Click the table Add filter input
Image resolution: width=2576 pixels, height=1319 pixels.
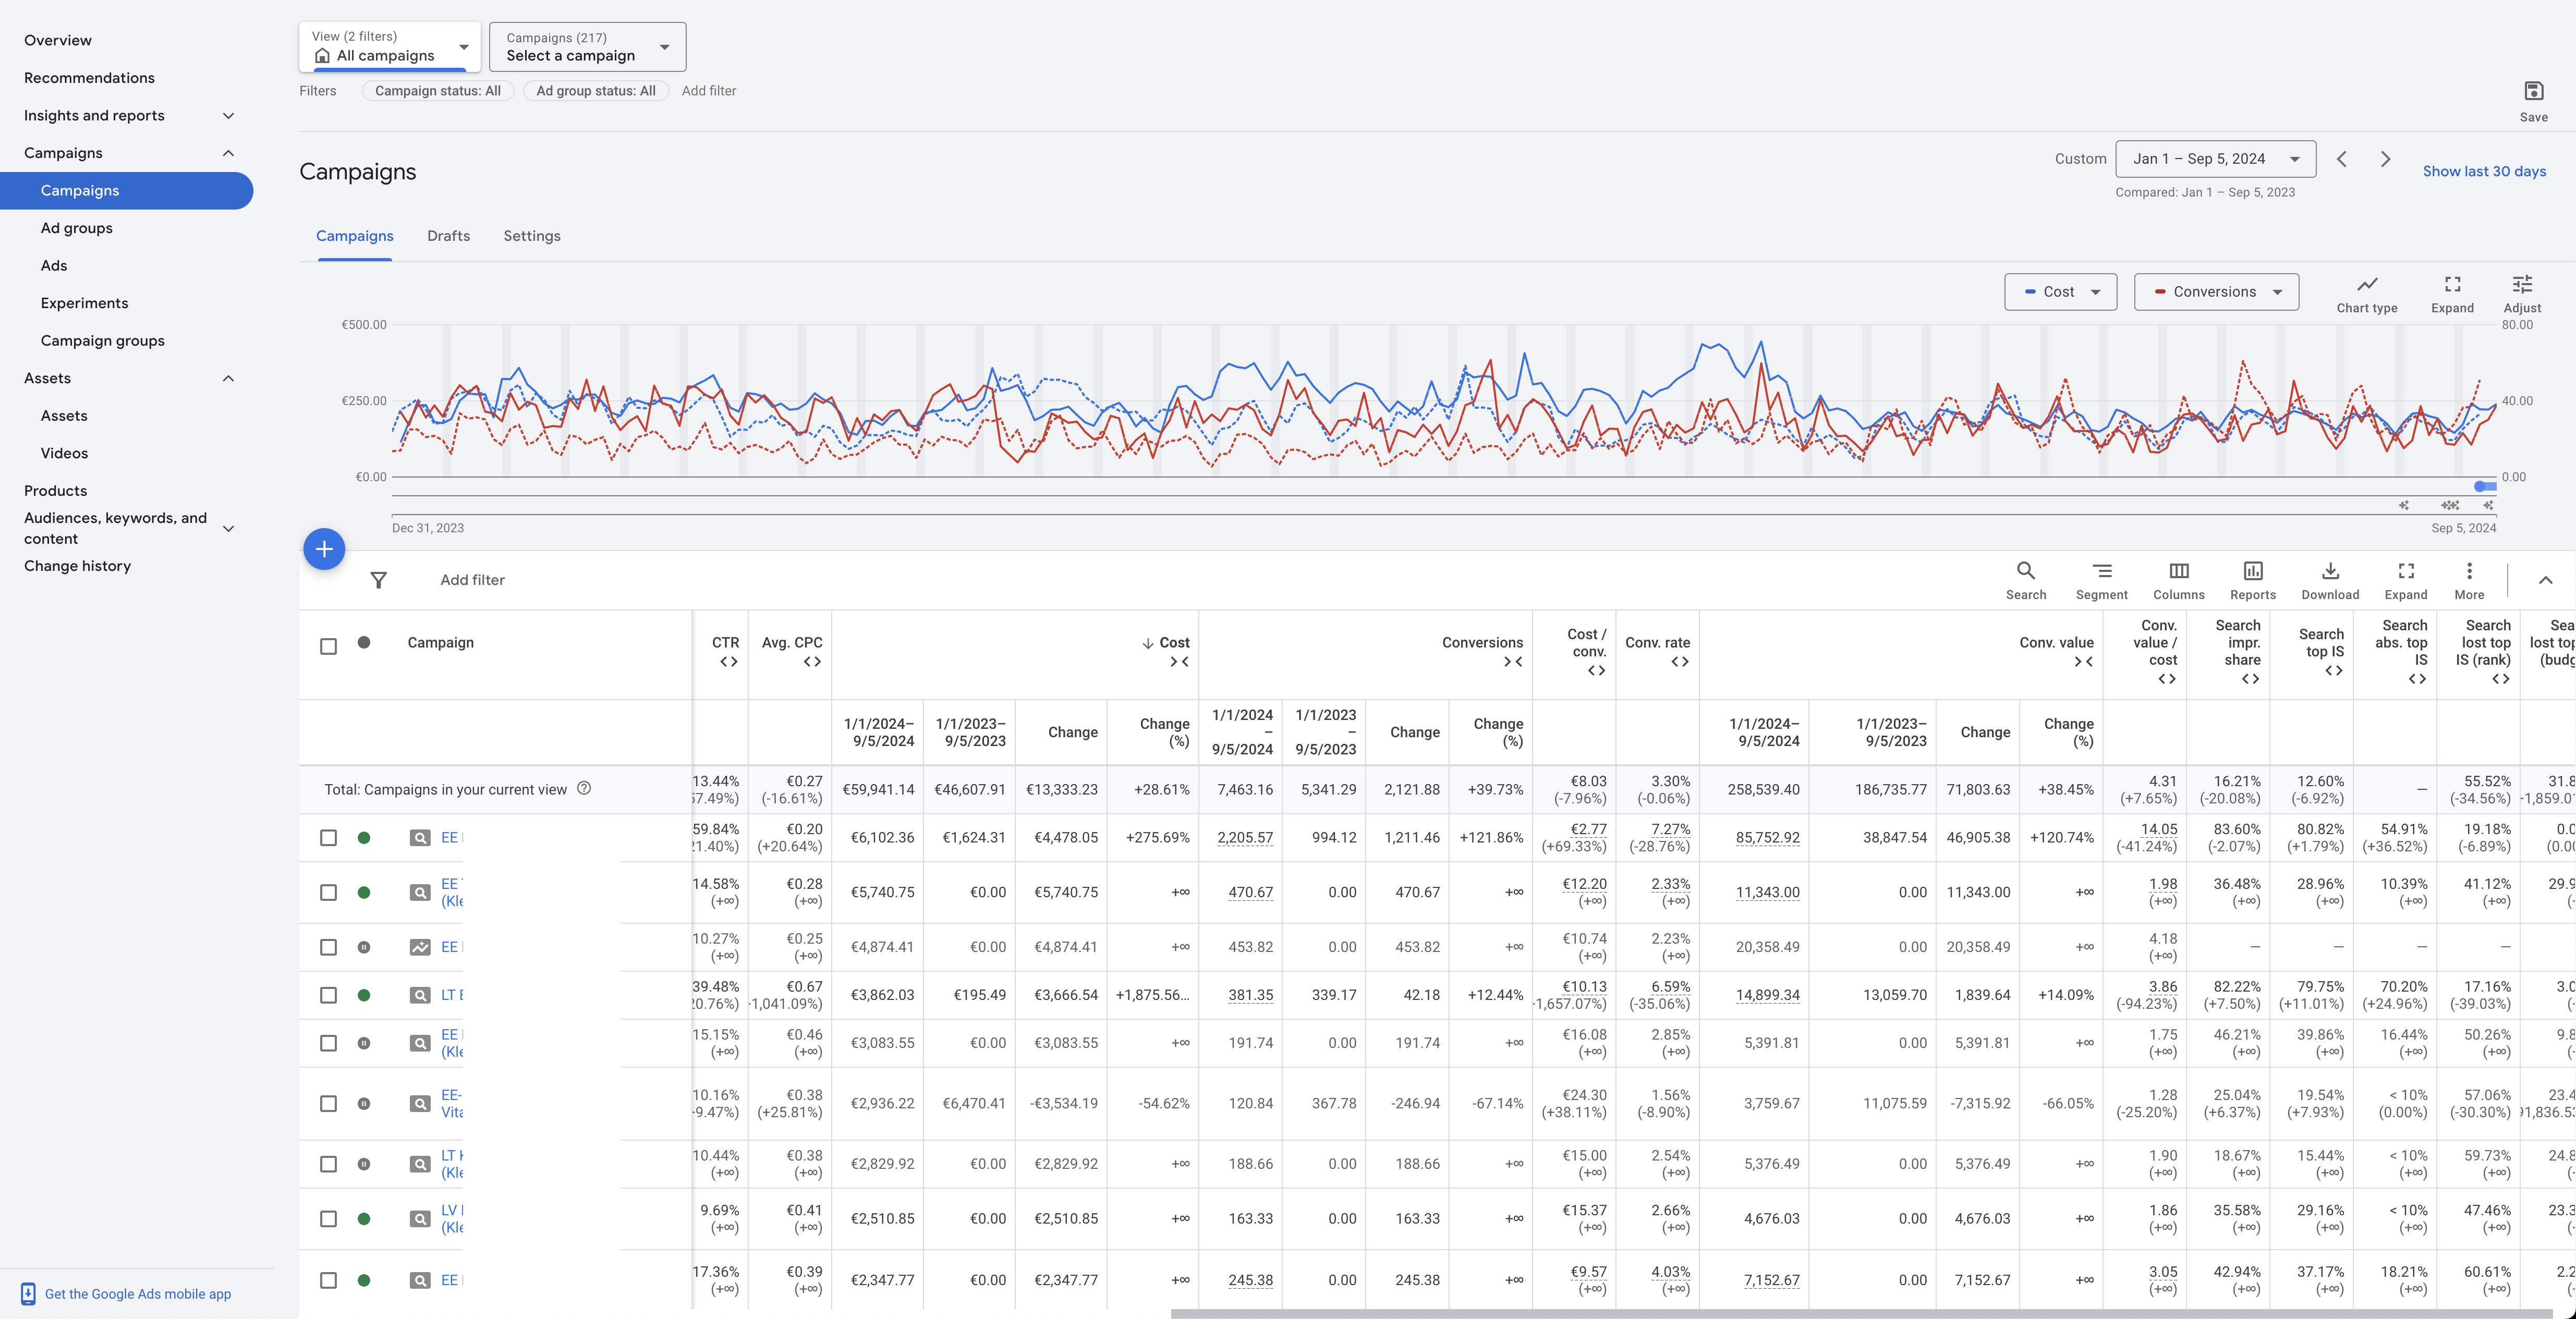tap(472, 580)
